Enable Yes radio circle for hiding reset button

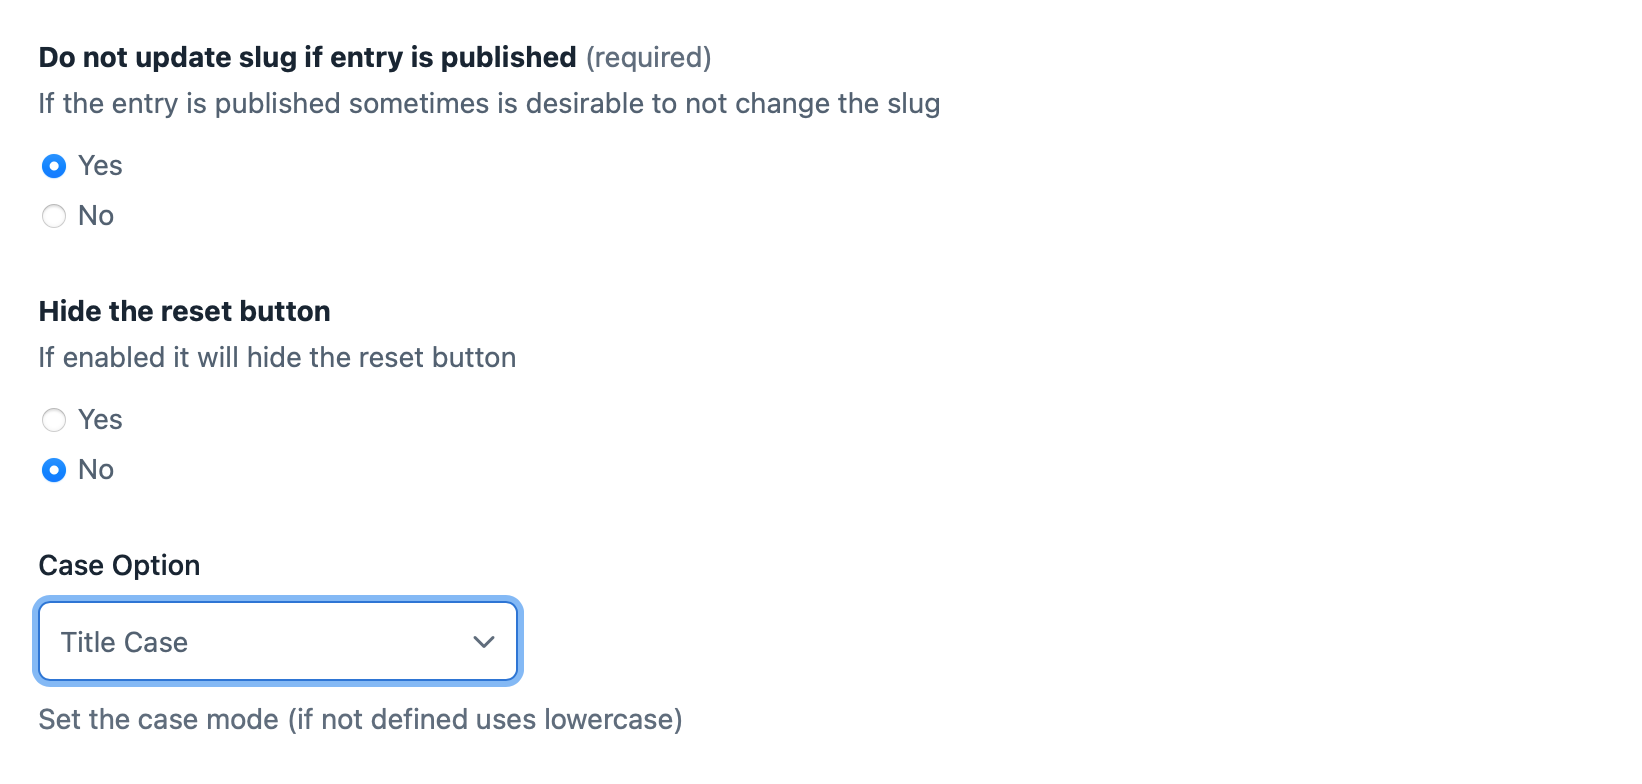coord(54,420)
